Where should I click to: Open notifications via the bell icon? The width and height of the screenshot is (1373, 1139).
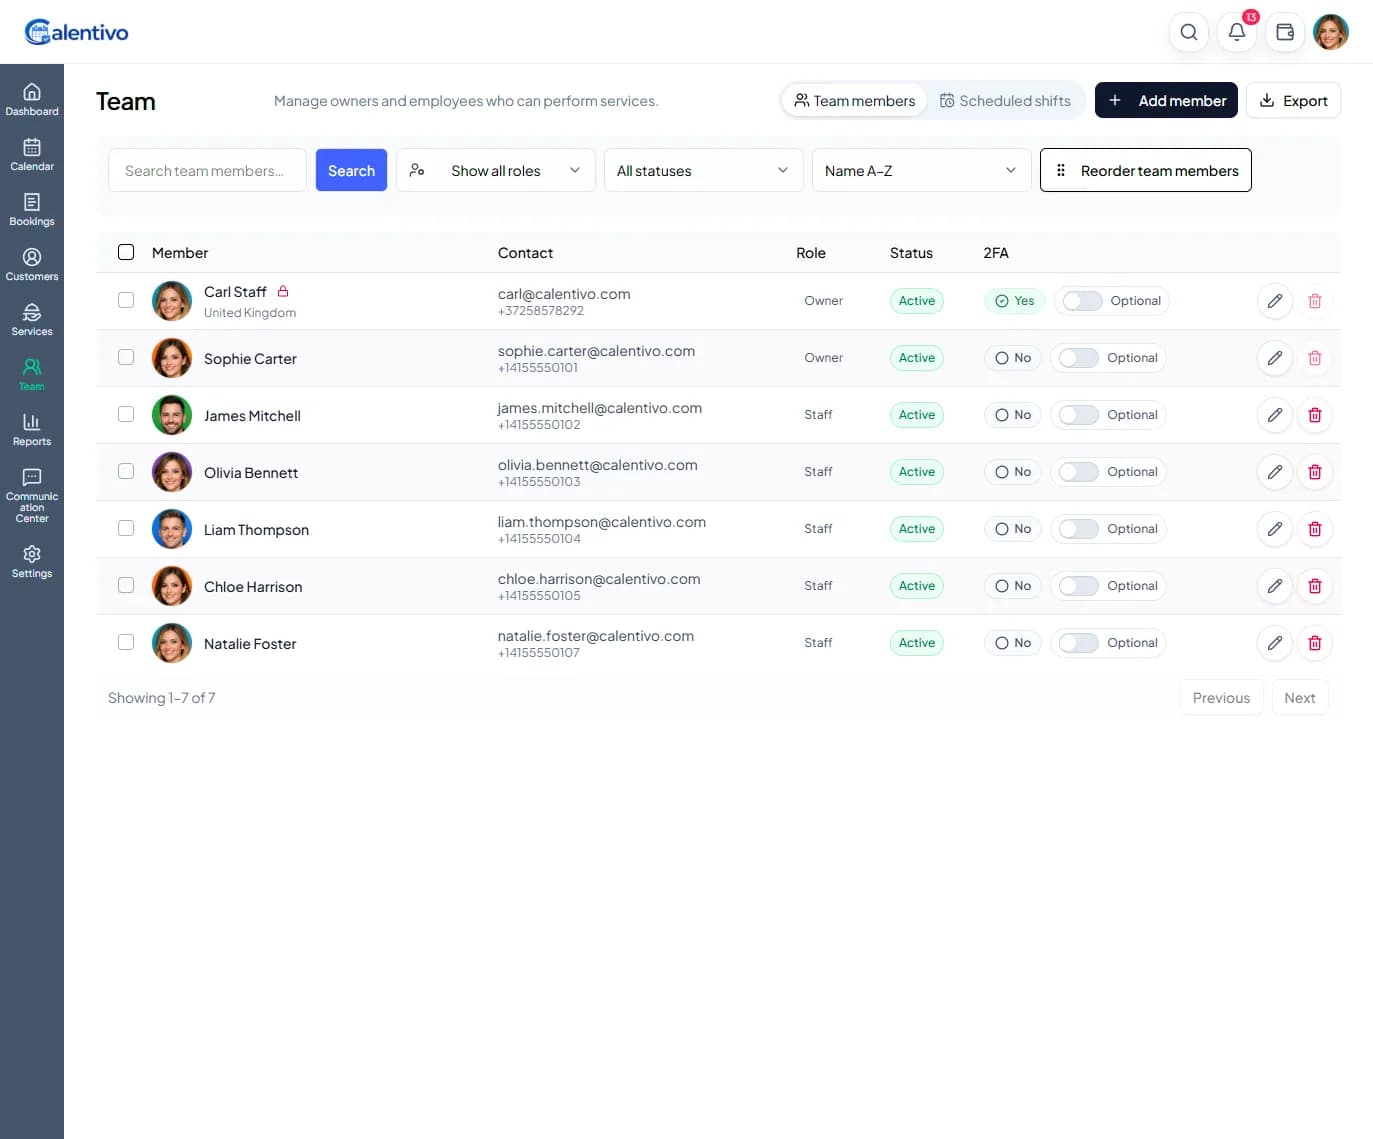pos(1236,31)
